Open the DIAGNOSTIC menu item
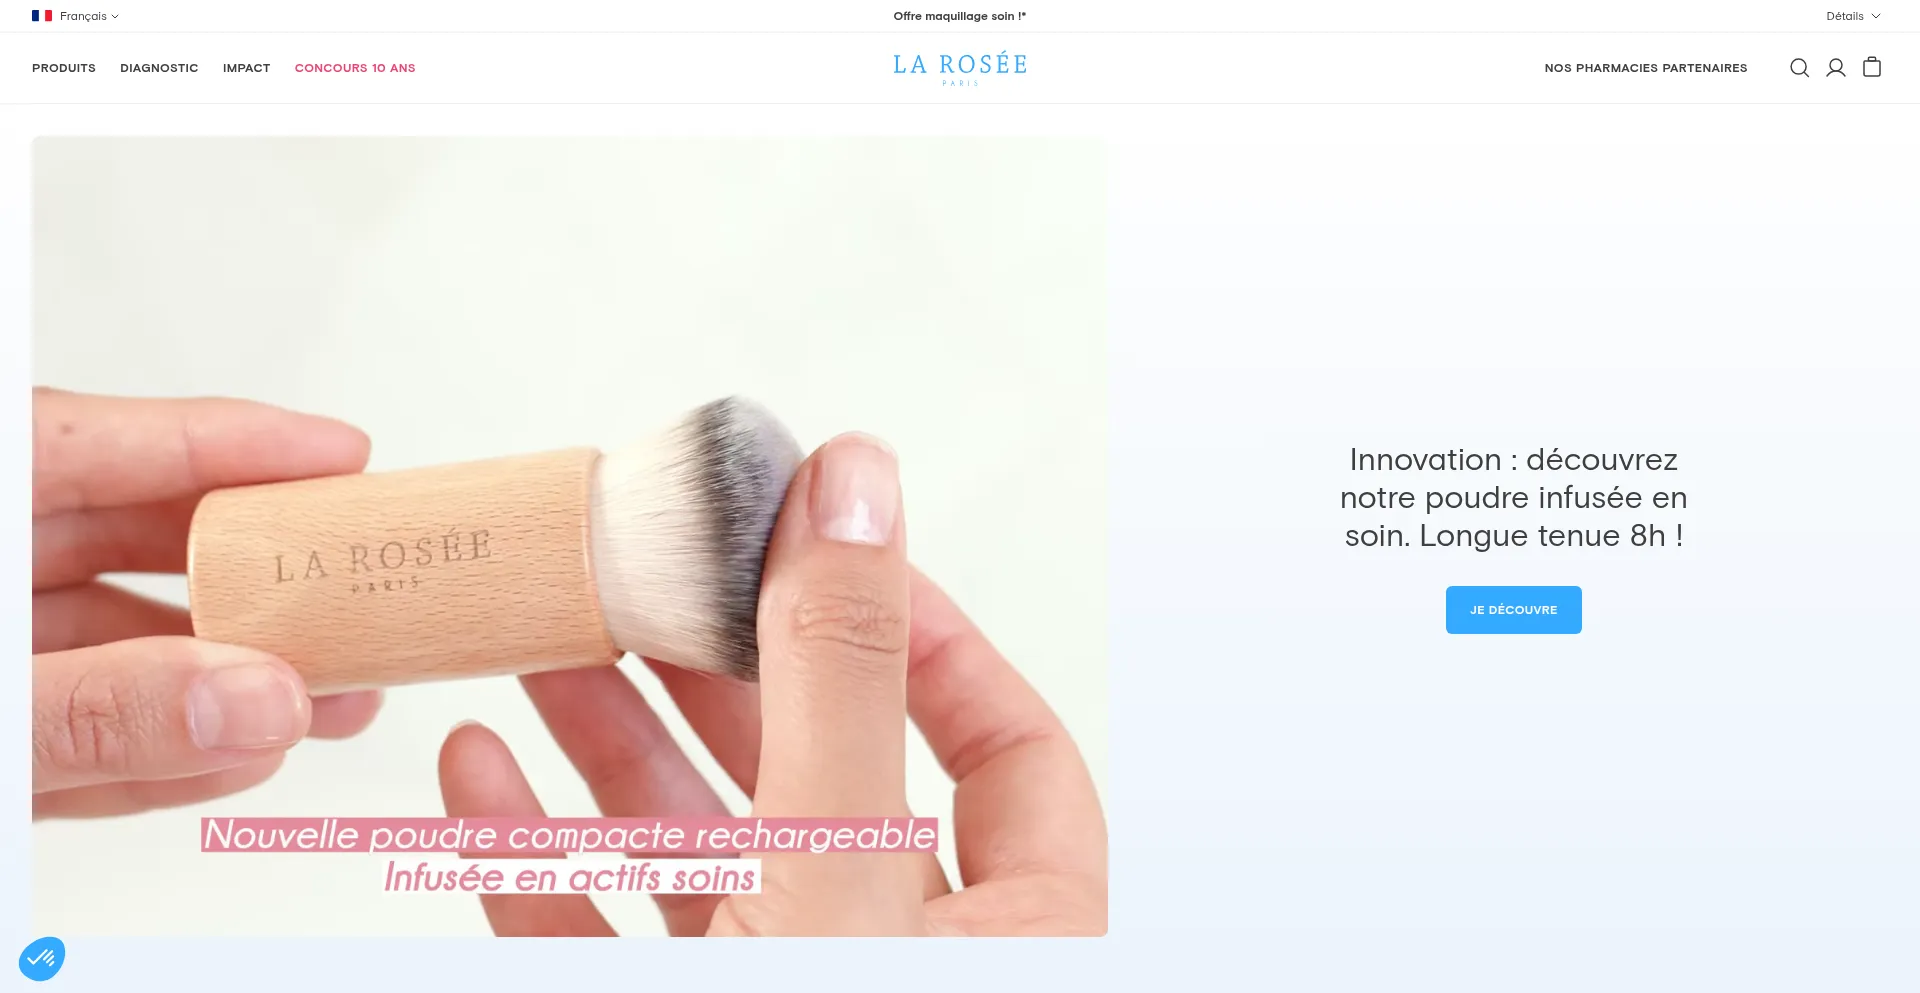 [x=159, y=68]
